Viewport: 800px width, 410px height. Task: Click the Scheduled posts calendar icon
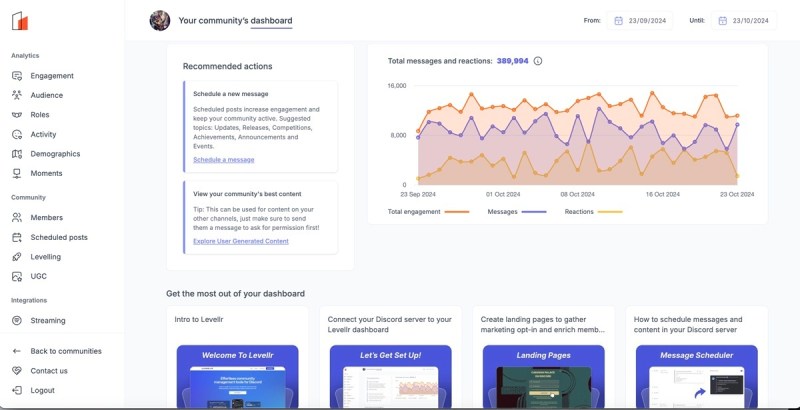pyautogui.click(x=17, y=237)
